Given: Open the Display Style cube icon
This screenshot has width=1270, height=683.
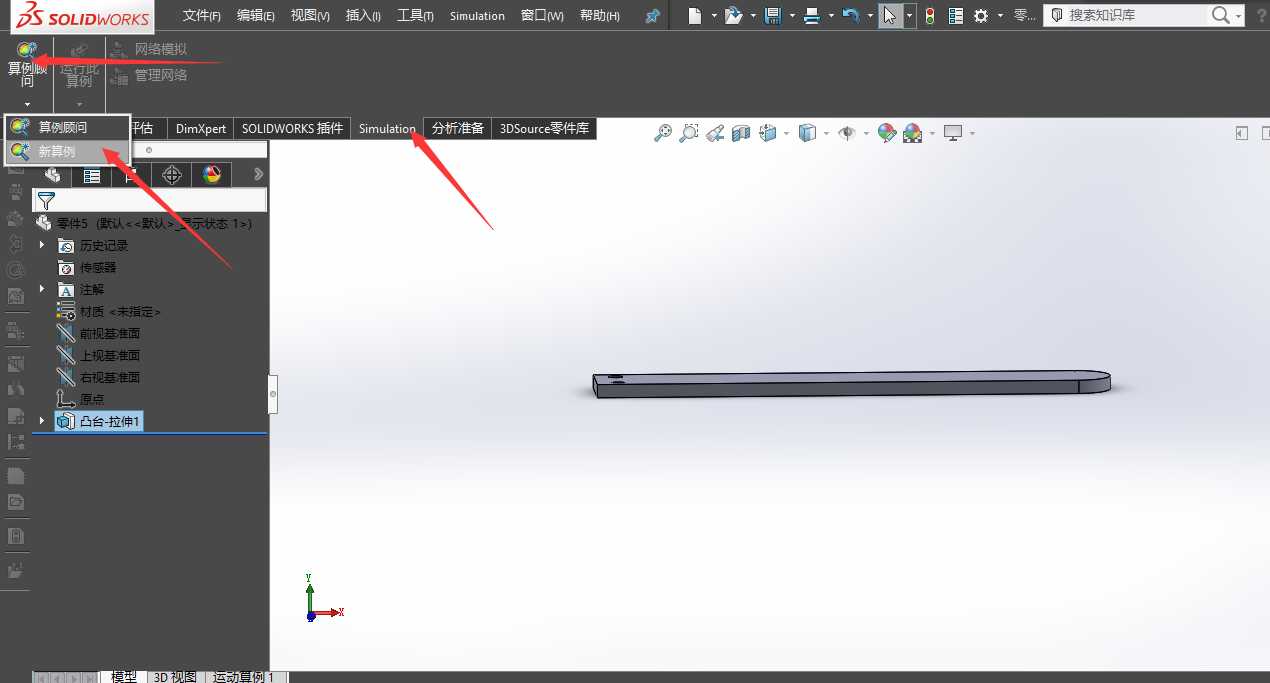Looking at the screenshot, I should point(807,133).
